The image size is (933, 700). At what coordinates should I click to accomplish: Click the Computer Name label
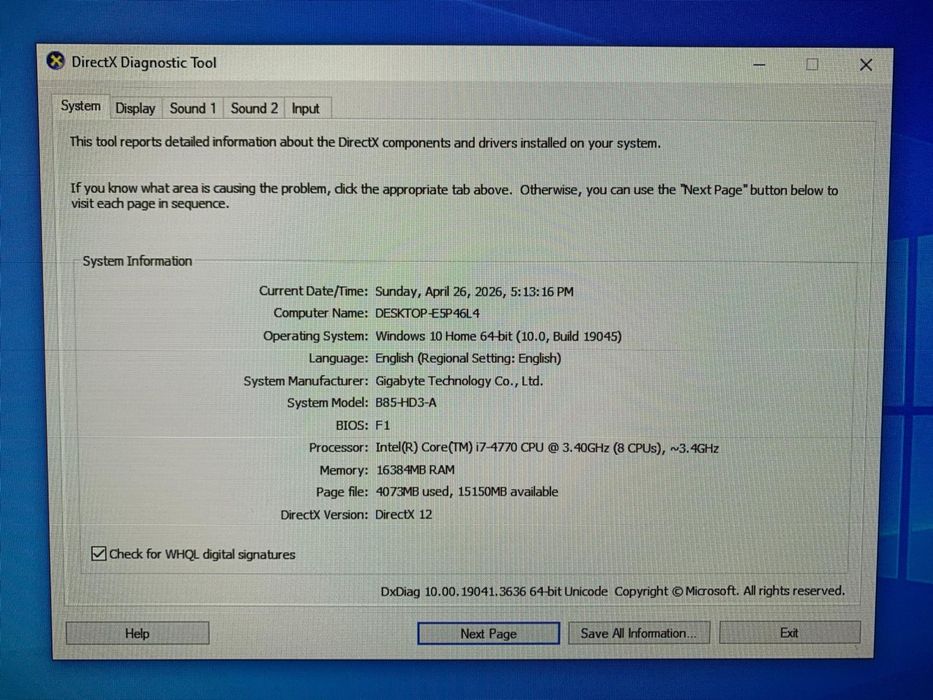pyautogui.click(x=321, y=313)
